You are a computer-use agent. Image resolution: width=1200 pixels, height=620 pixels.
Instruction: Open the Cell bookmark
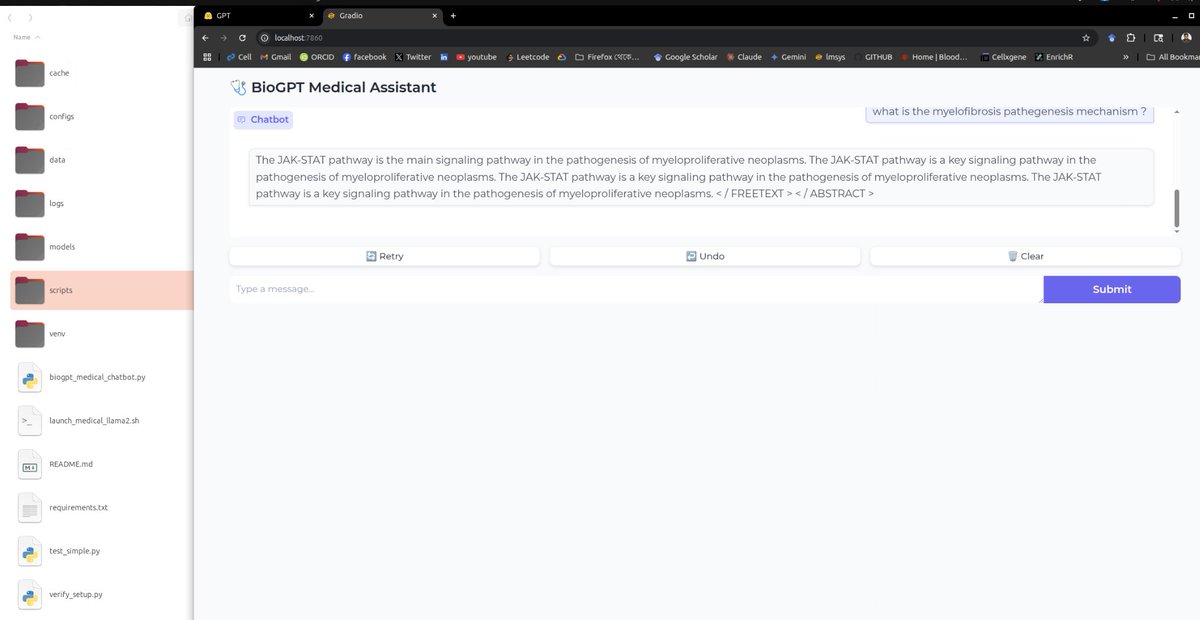click(x=239, y=57)
